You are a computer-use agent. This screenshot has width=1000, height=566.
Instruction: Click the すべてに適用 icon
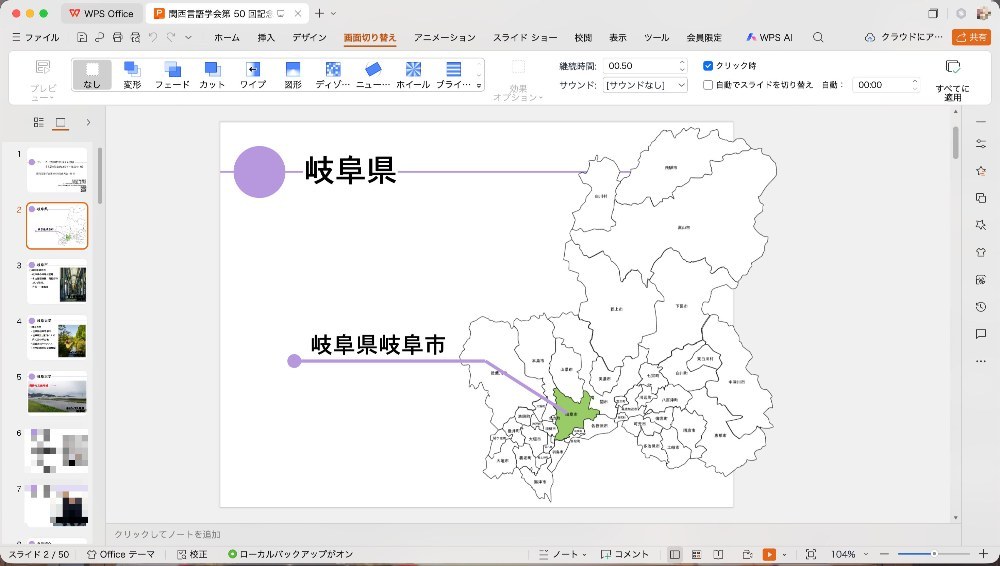pos(953,66)
